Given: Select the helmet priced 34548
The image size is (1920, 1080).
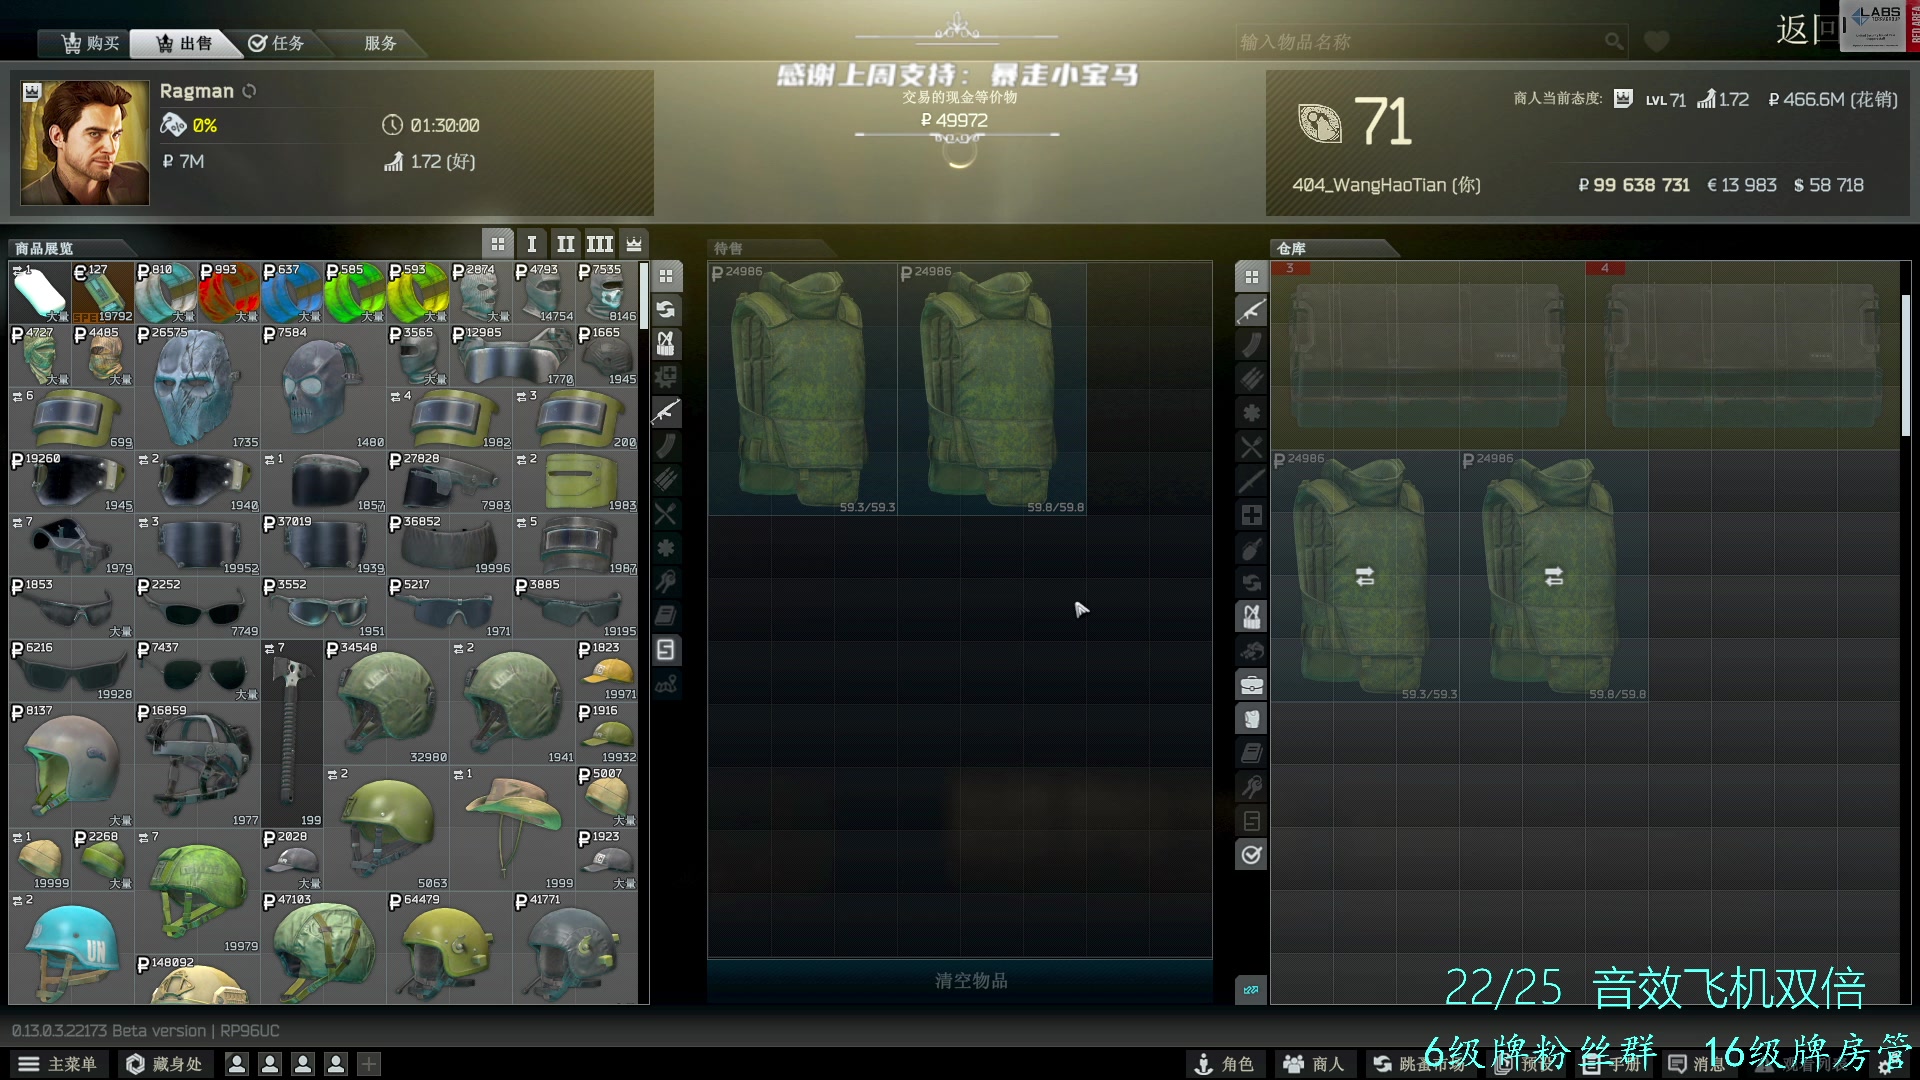Looking at the screenshot, I should [386, 702].
